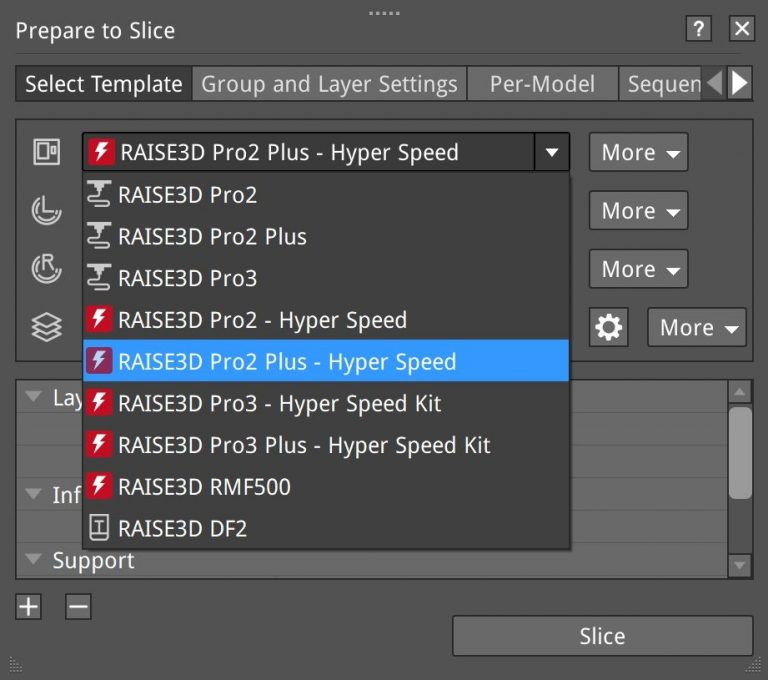Open the More menu next to printer
Image resolution: width=768 pixels, height=680 pixels.
(638, 153)
